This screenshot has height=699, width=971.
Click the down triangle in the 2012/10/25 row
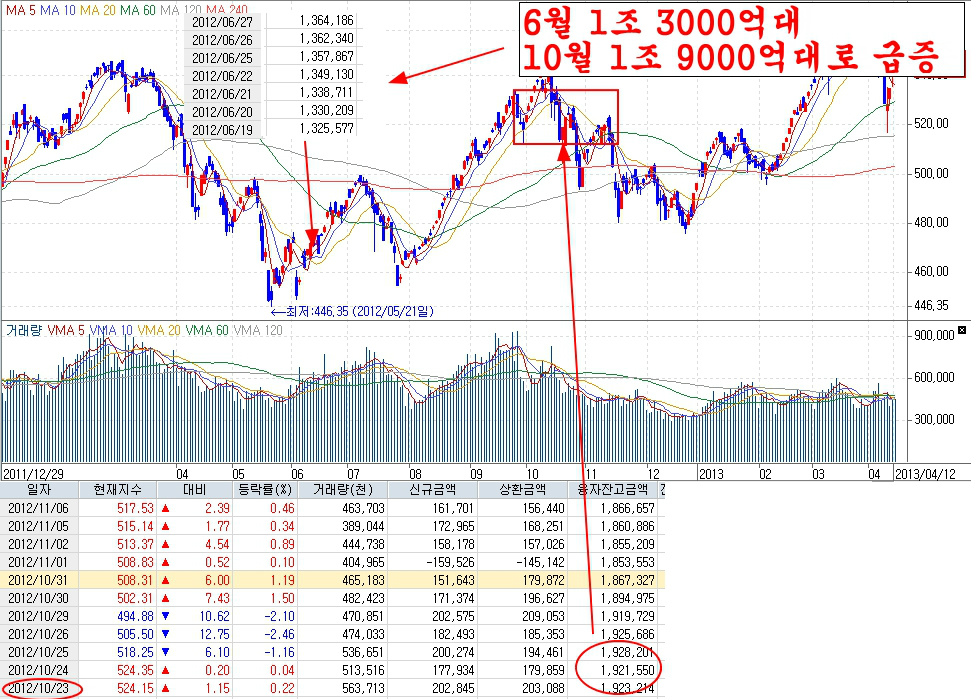pos(165,652)
